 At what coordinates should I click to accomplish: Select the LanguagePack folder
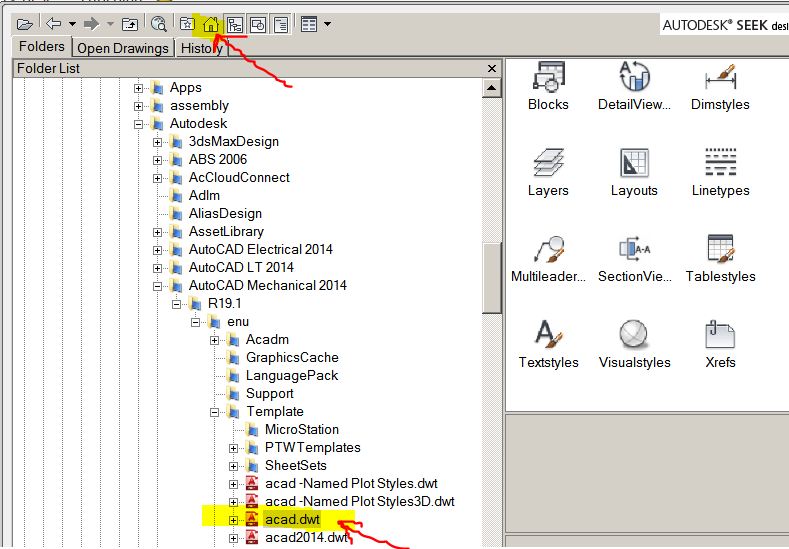point(292,375)
